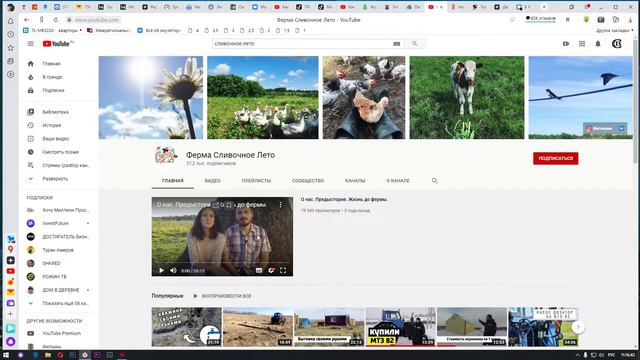Click the YouTube logo
The height and width of the screenshot is (360, 640).
[56, 44]
